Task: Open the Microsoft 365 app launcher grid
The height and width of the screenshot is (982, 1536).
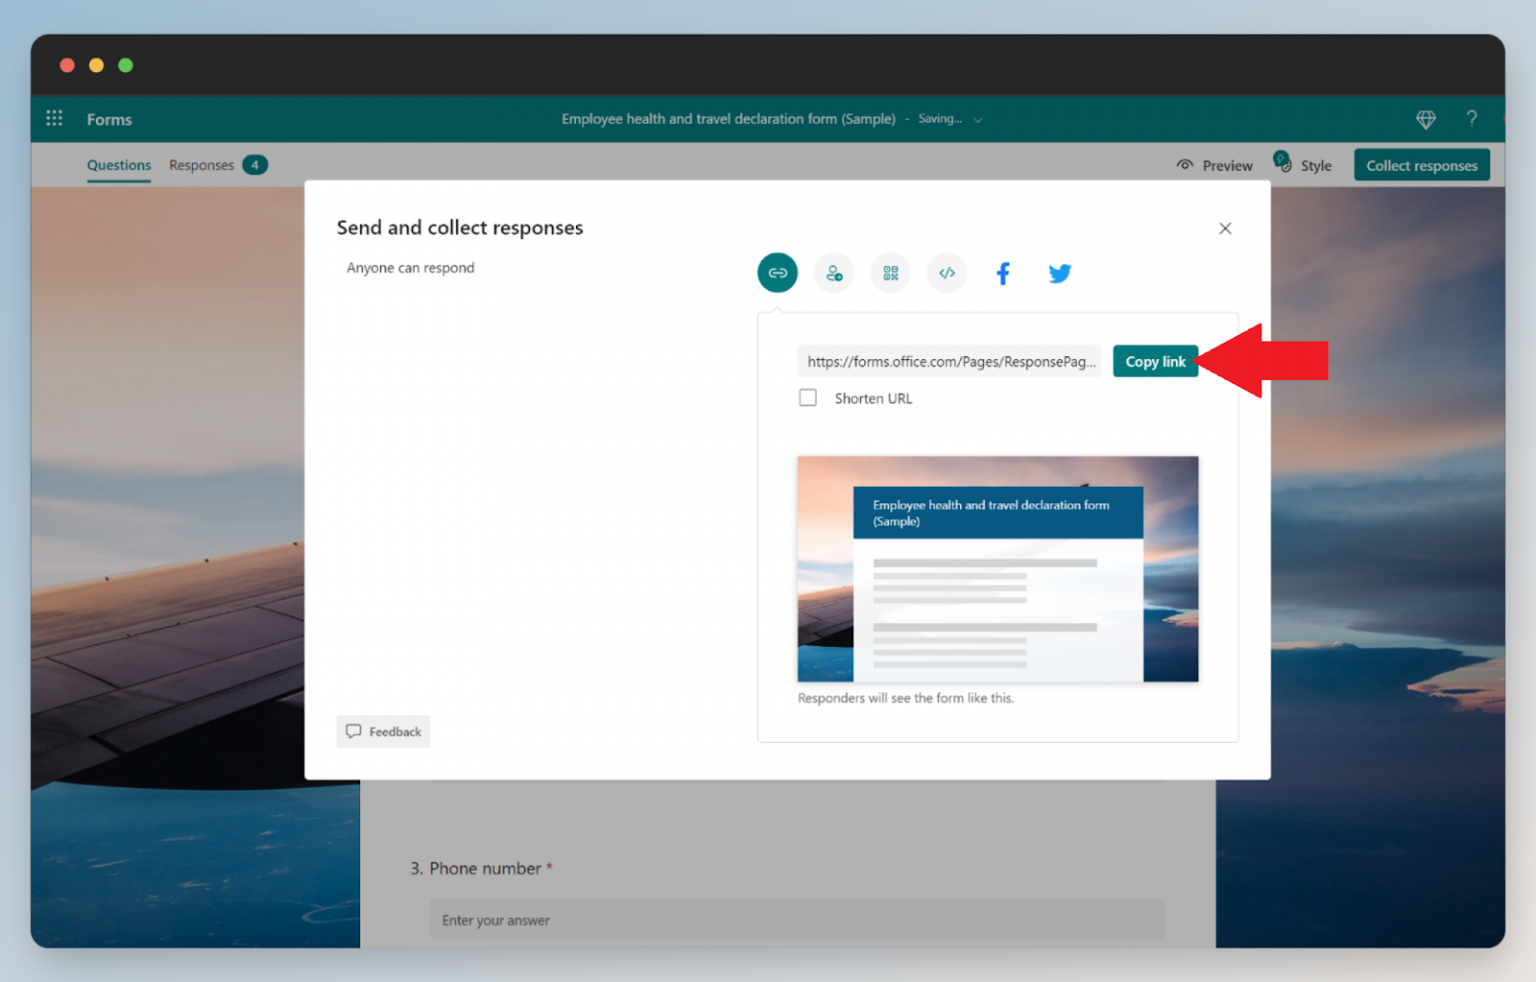Action: (x=54, y=118)
